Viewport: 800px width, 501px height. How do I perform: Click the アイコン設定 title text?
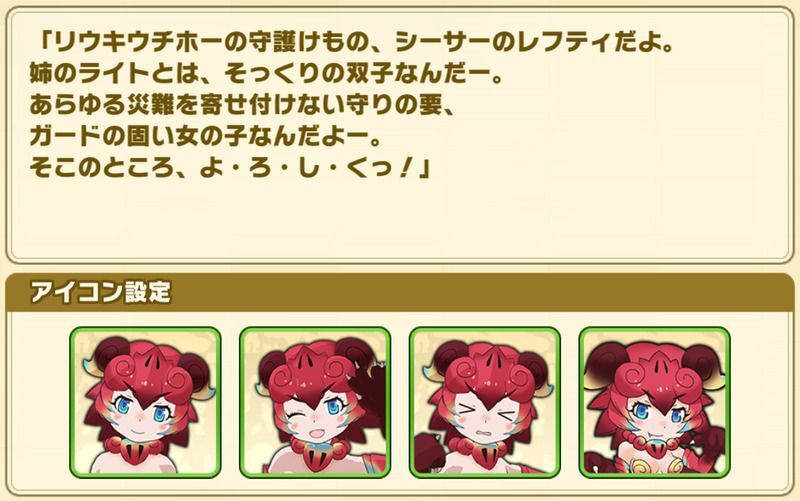pyautogui.click(x=101, y=292)
